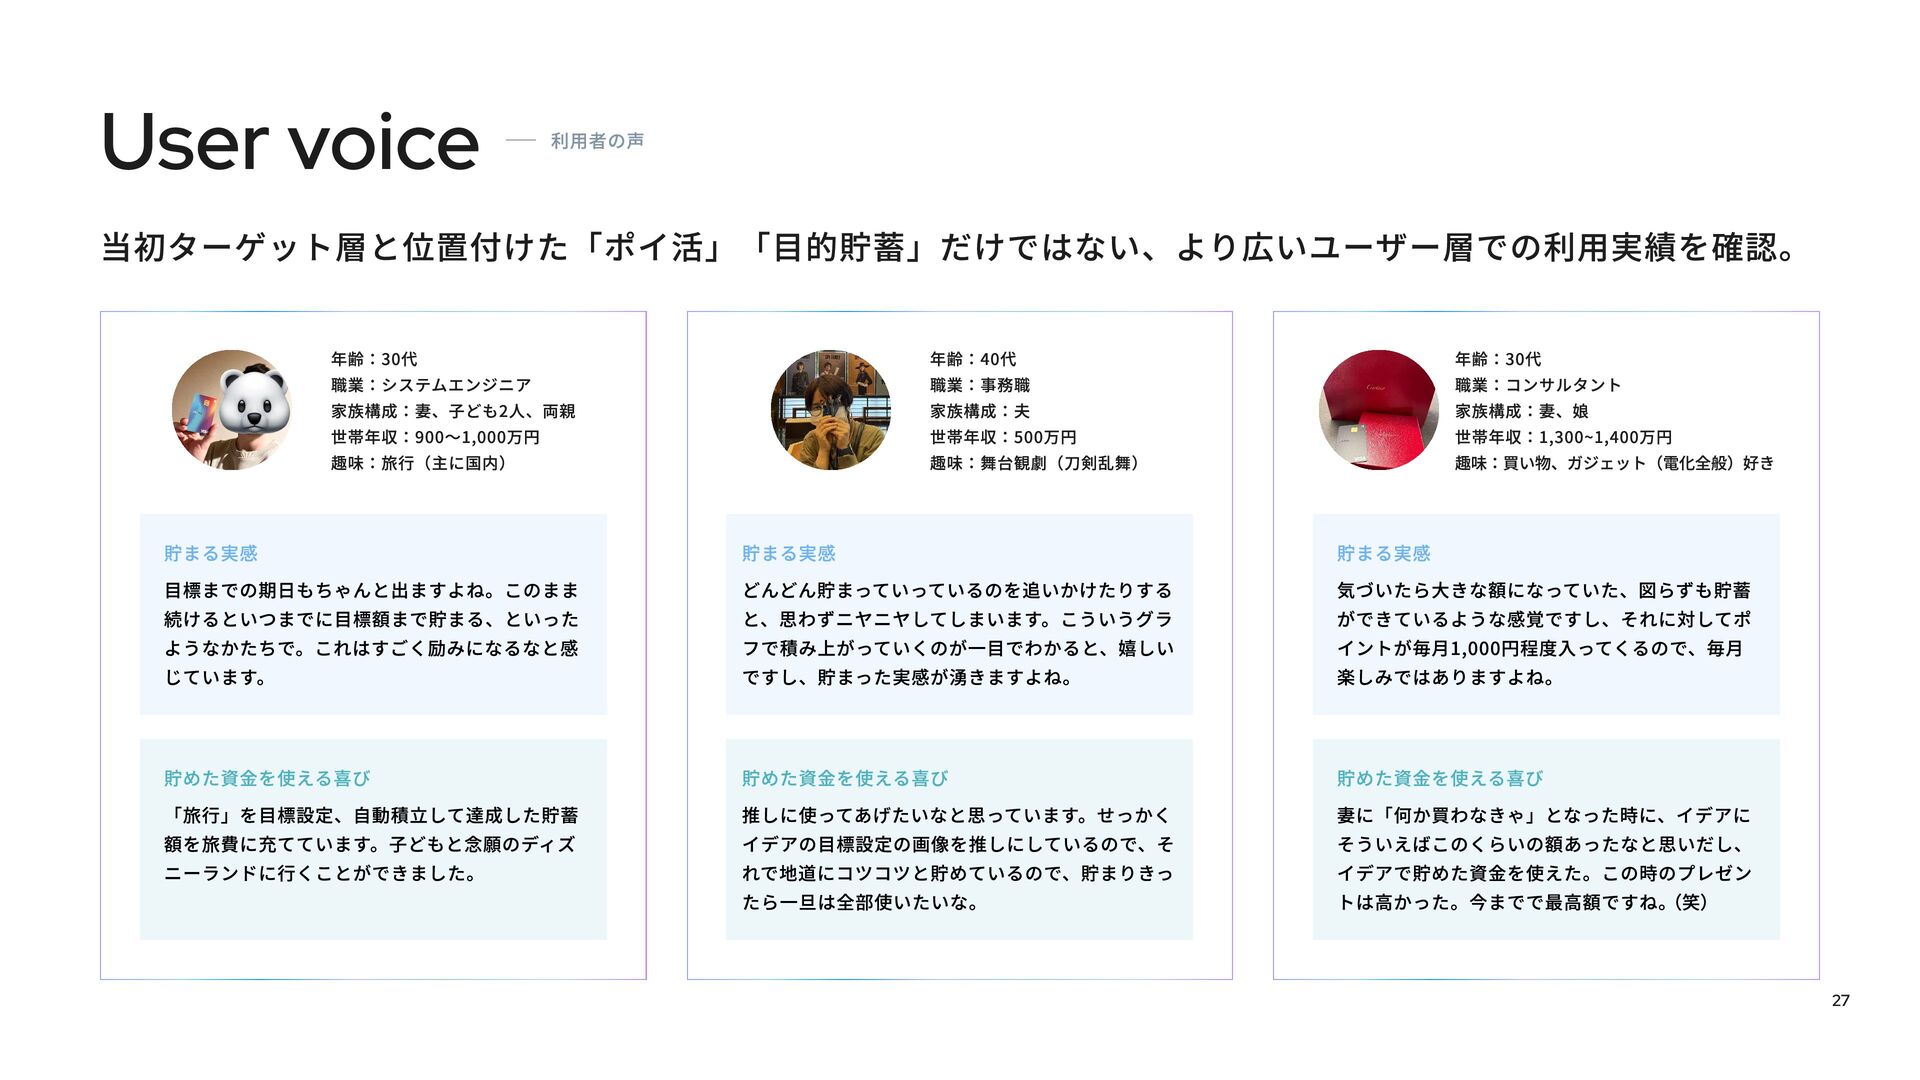
Task: Click the '利用者の声' subtitle label
Action: point(597,141)
